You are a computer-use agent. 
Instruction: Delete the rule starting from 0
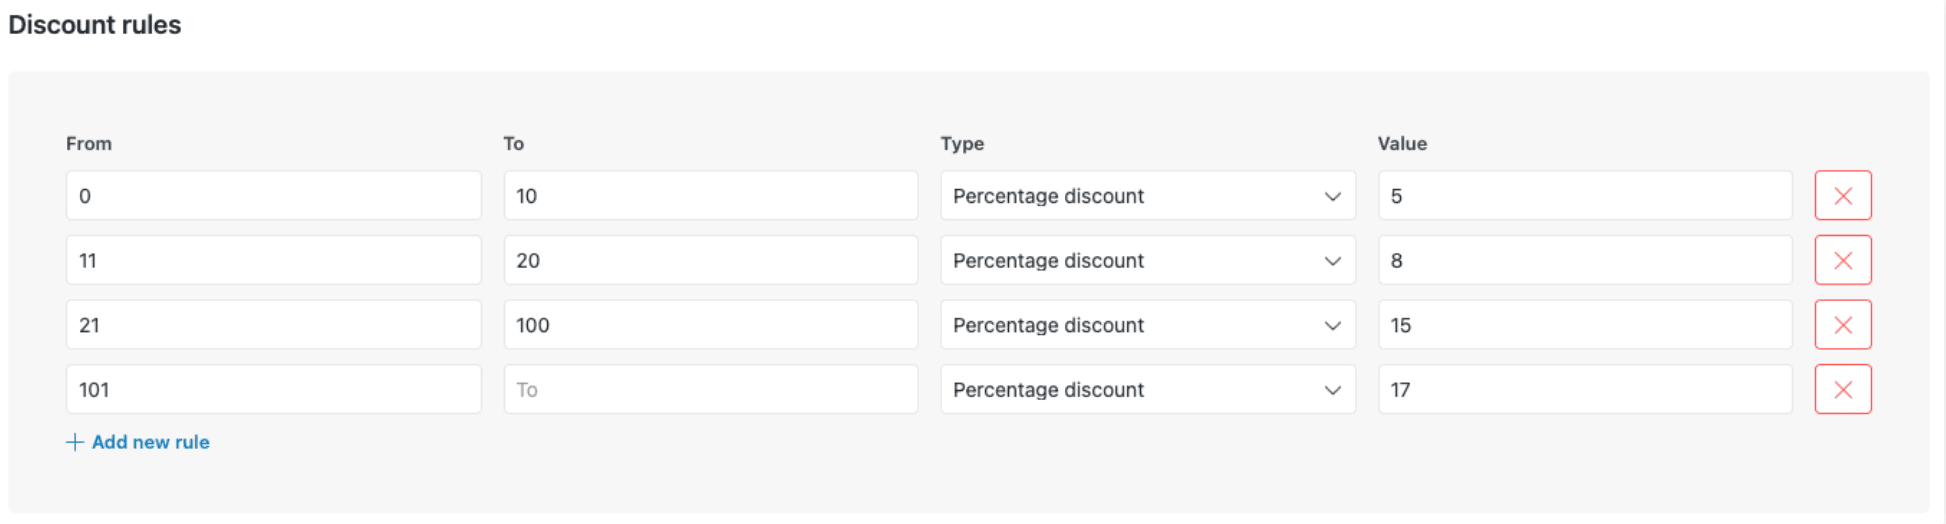(1843, 196)
